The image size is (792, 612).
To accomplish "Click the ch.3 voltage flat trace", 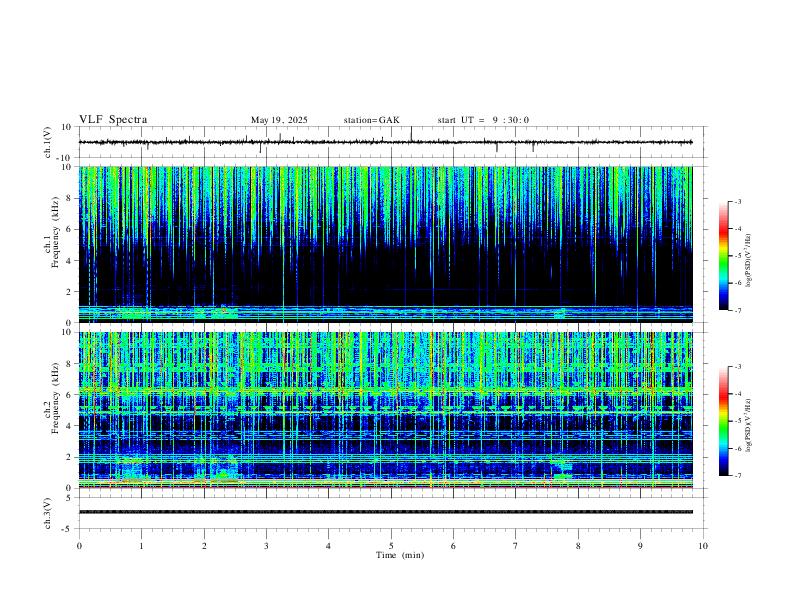I will click(x=385, y=512).
